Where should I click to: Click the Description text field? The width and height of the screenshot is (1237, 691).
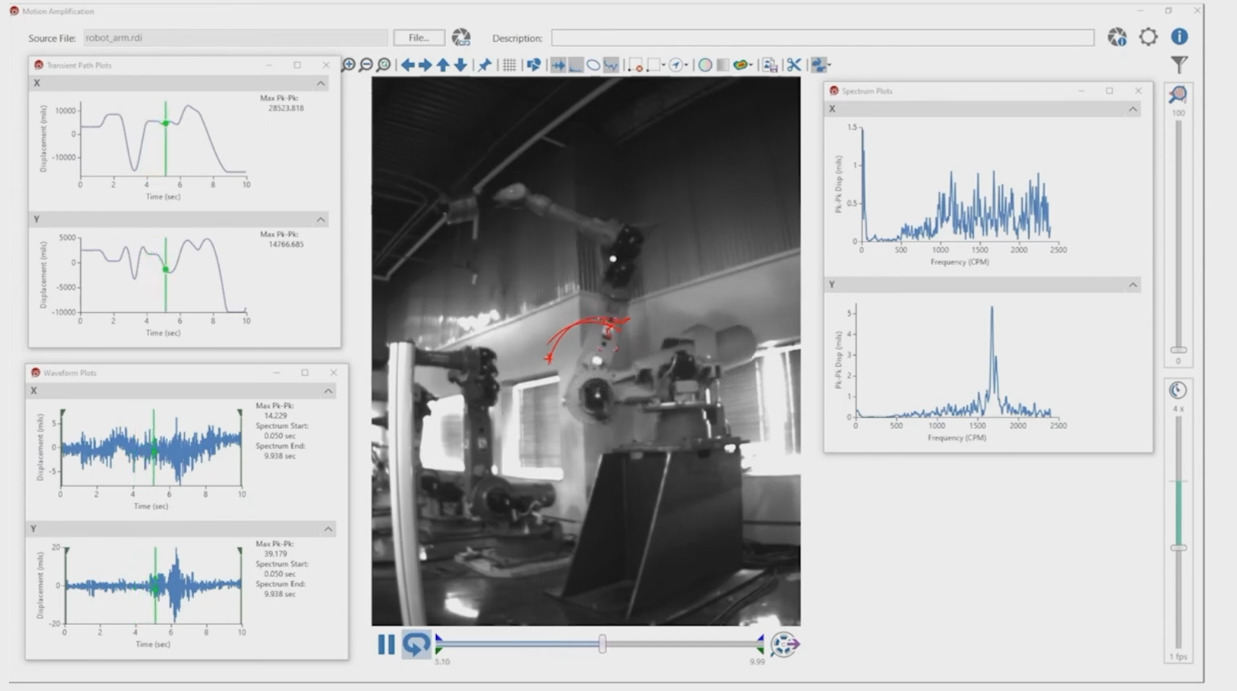point(822,38)
